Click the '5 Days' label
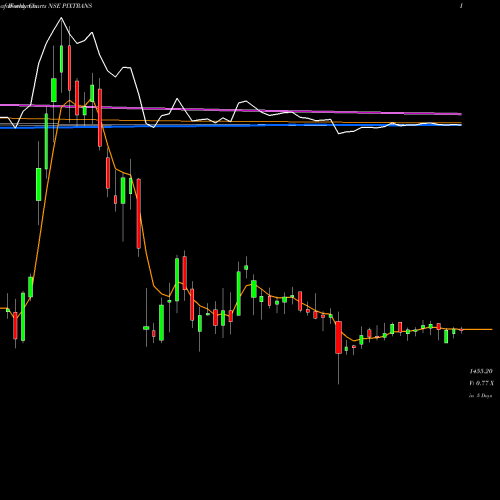The image size is (500, 500). click(x=484, y=396)
